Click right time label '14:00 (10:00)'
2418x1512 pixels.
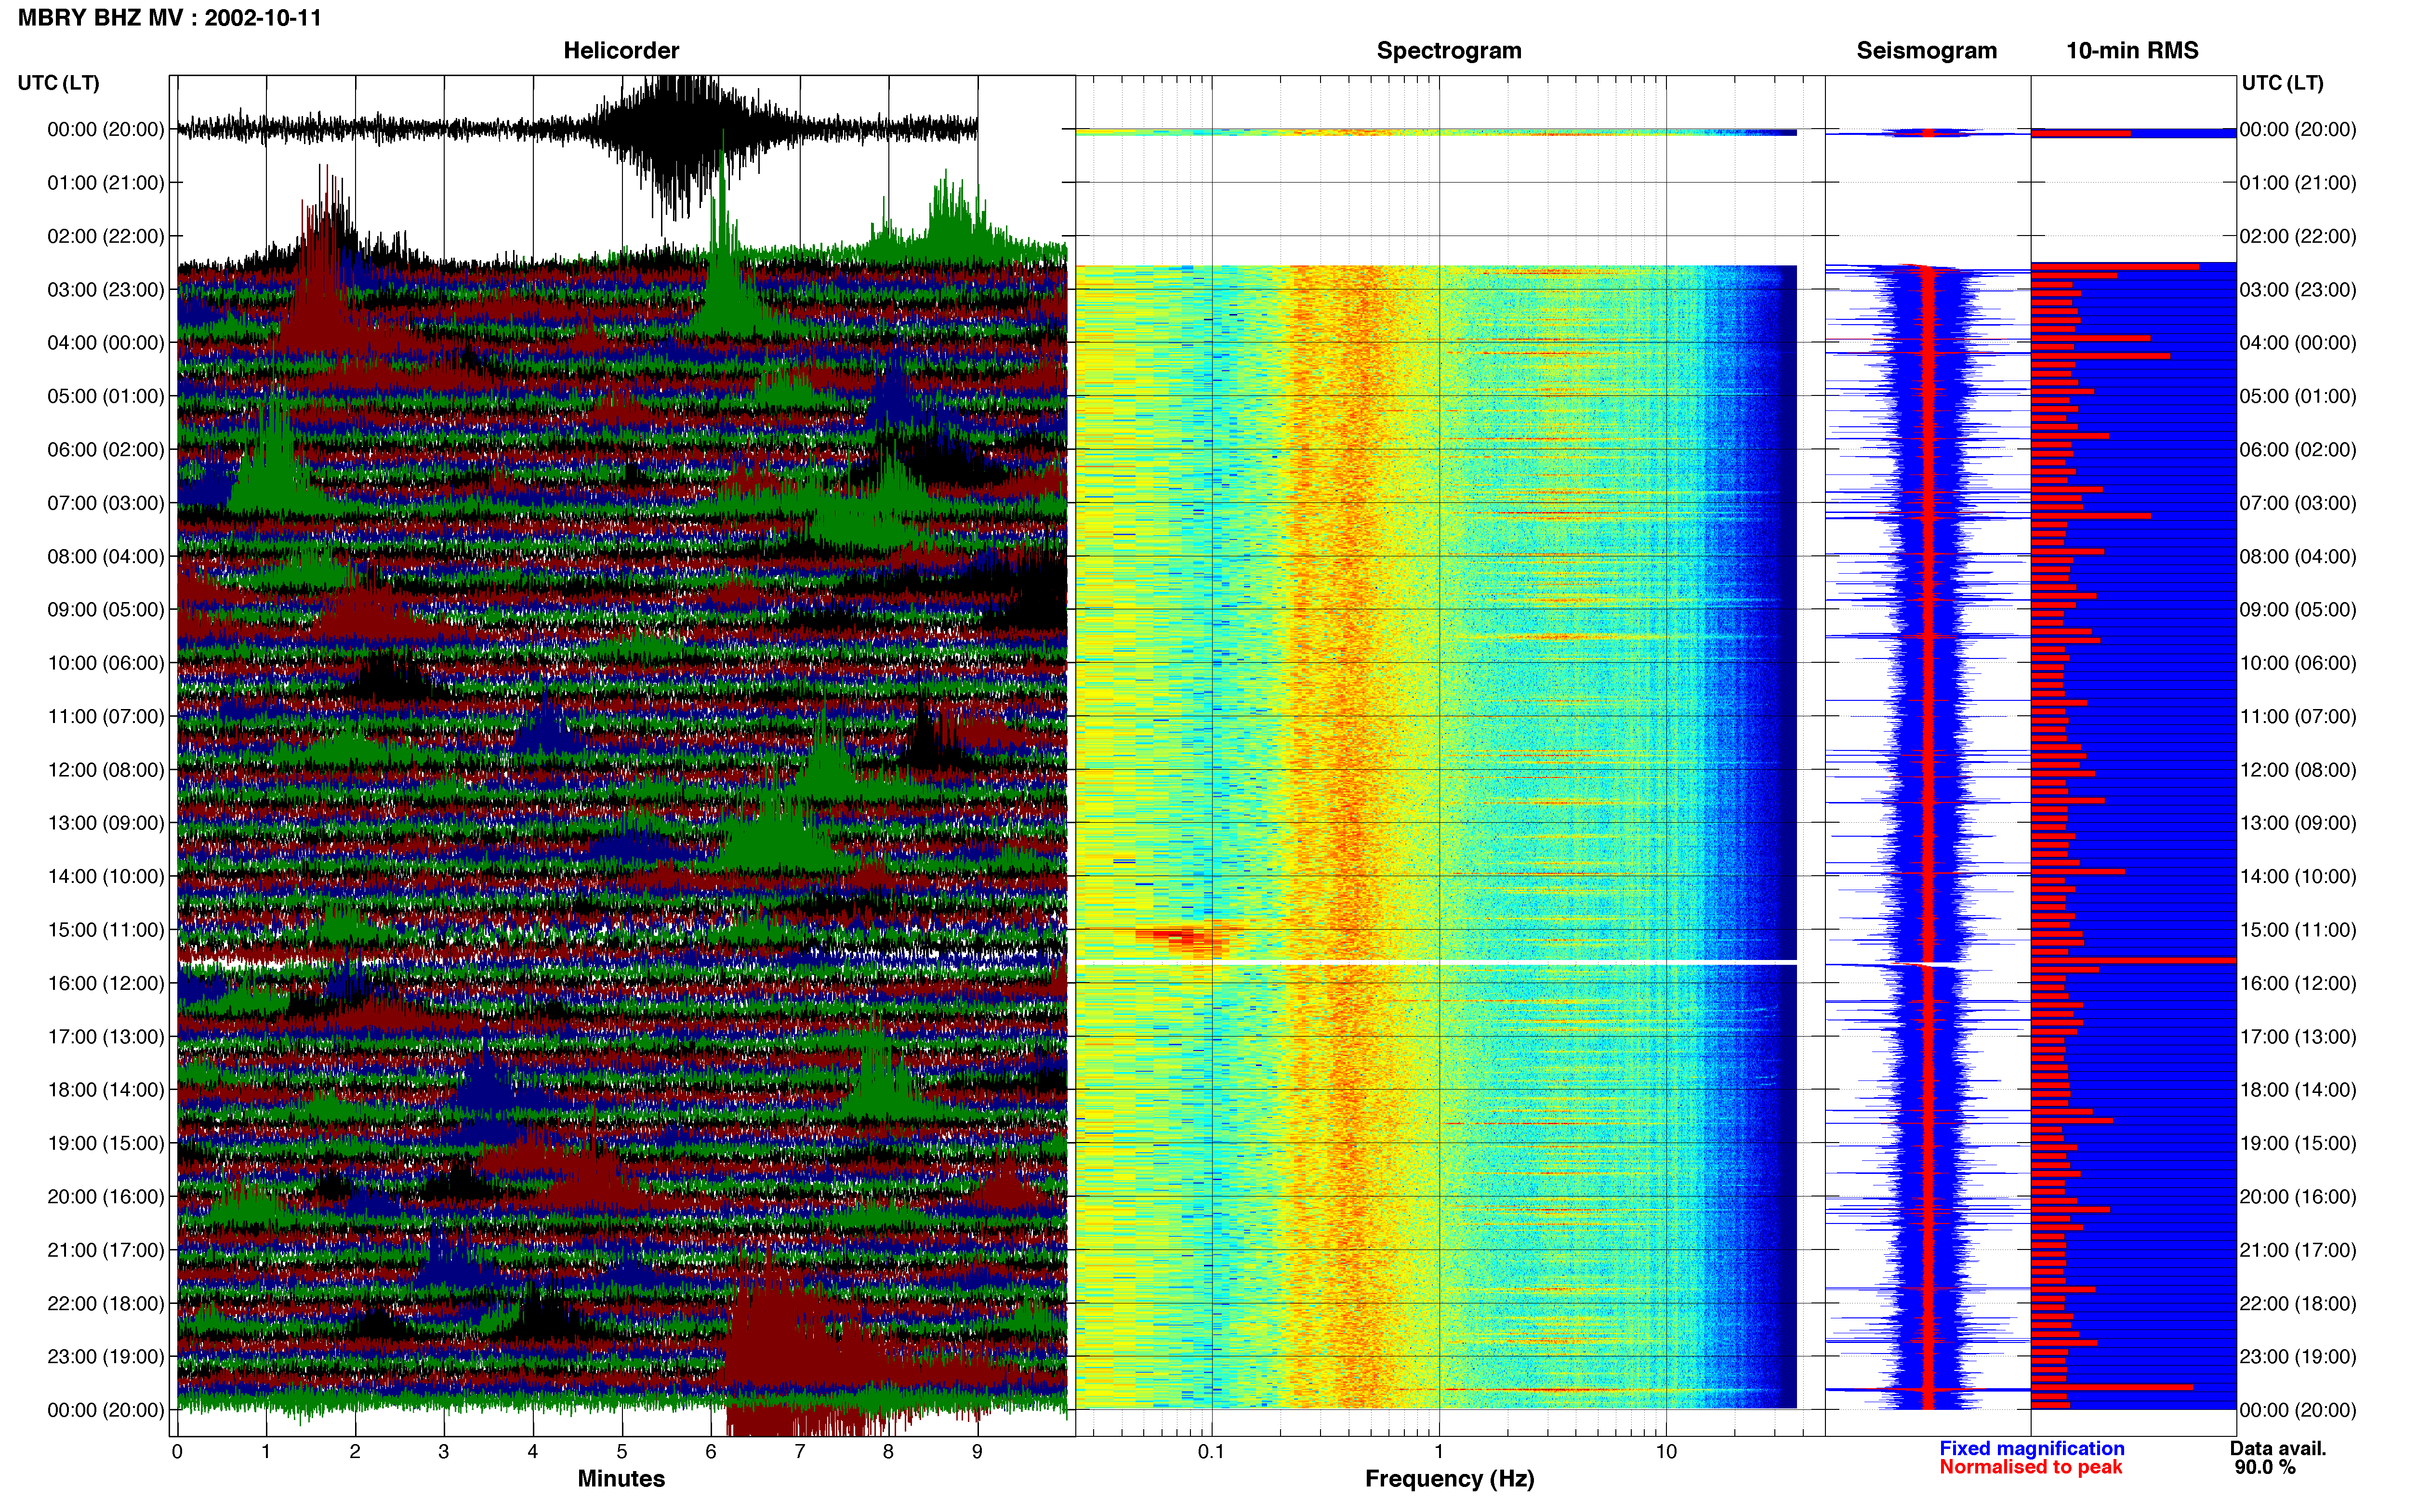coord(2298,877)
